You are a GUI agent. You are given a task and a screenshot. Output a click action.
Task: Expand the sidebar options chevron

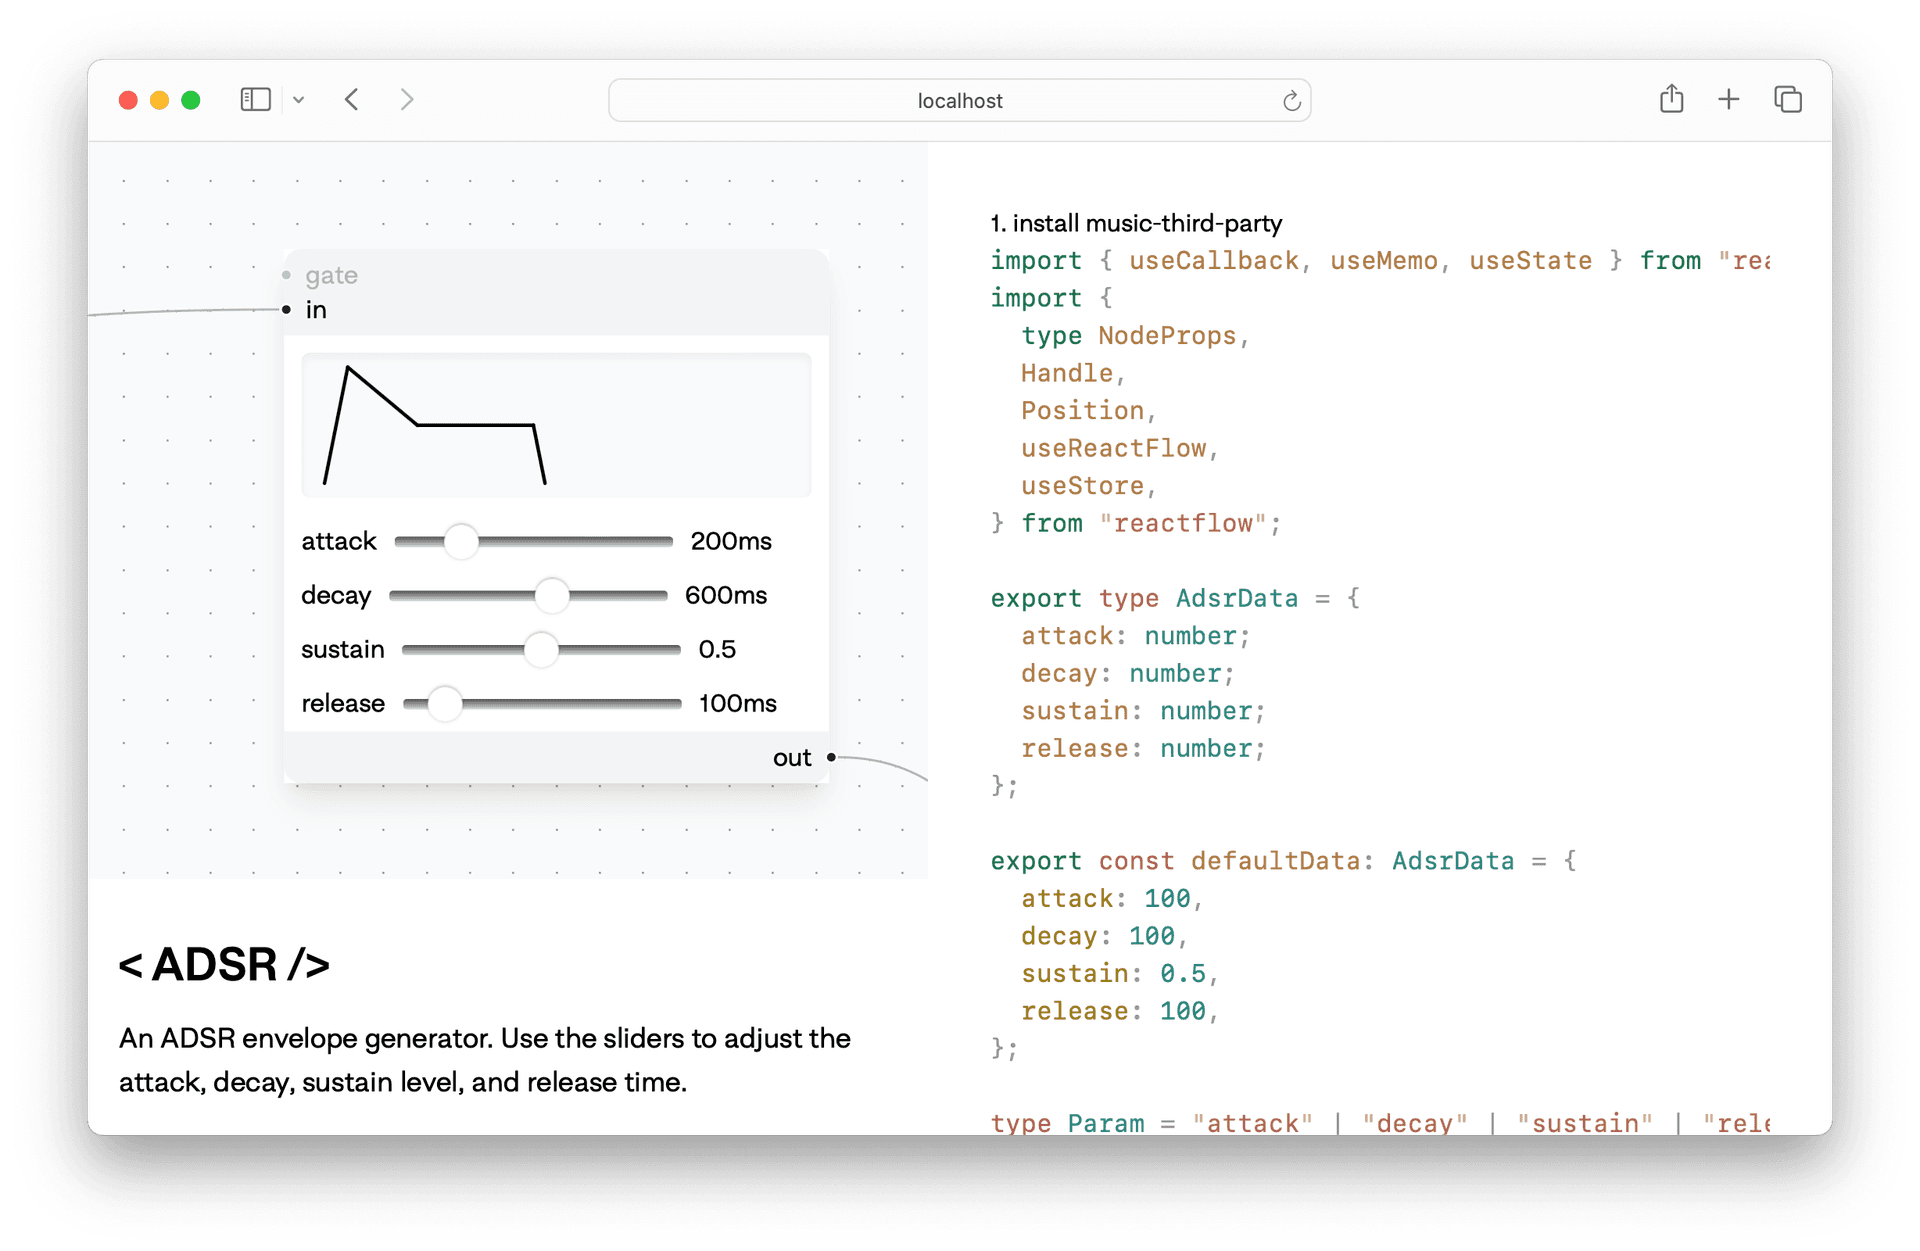click(x=298, y=99)
